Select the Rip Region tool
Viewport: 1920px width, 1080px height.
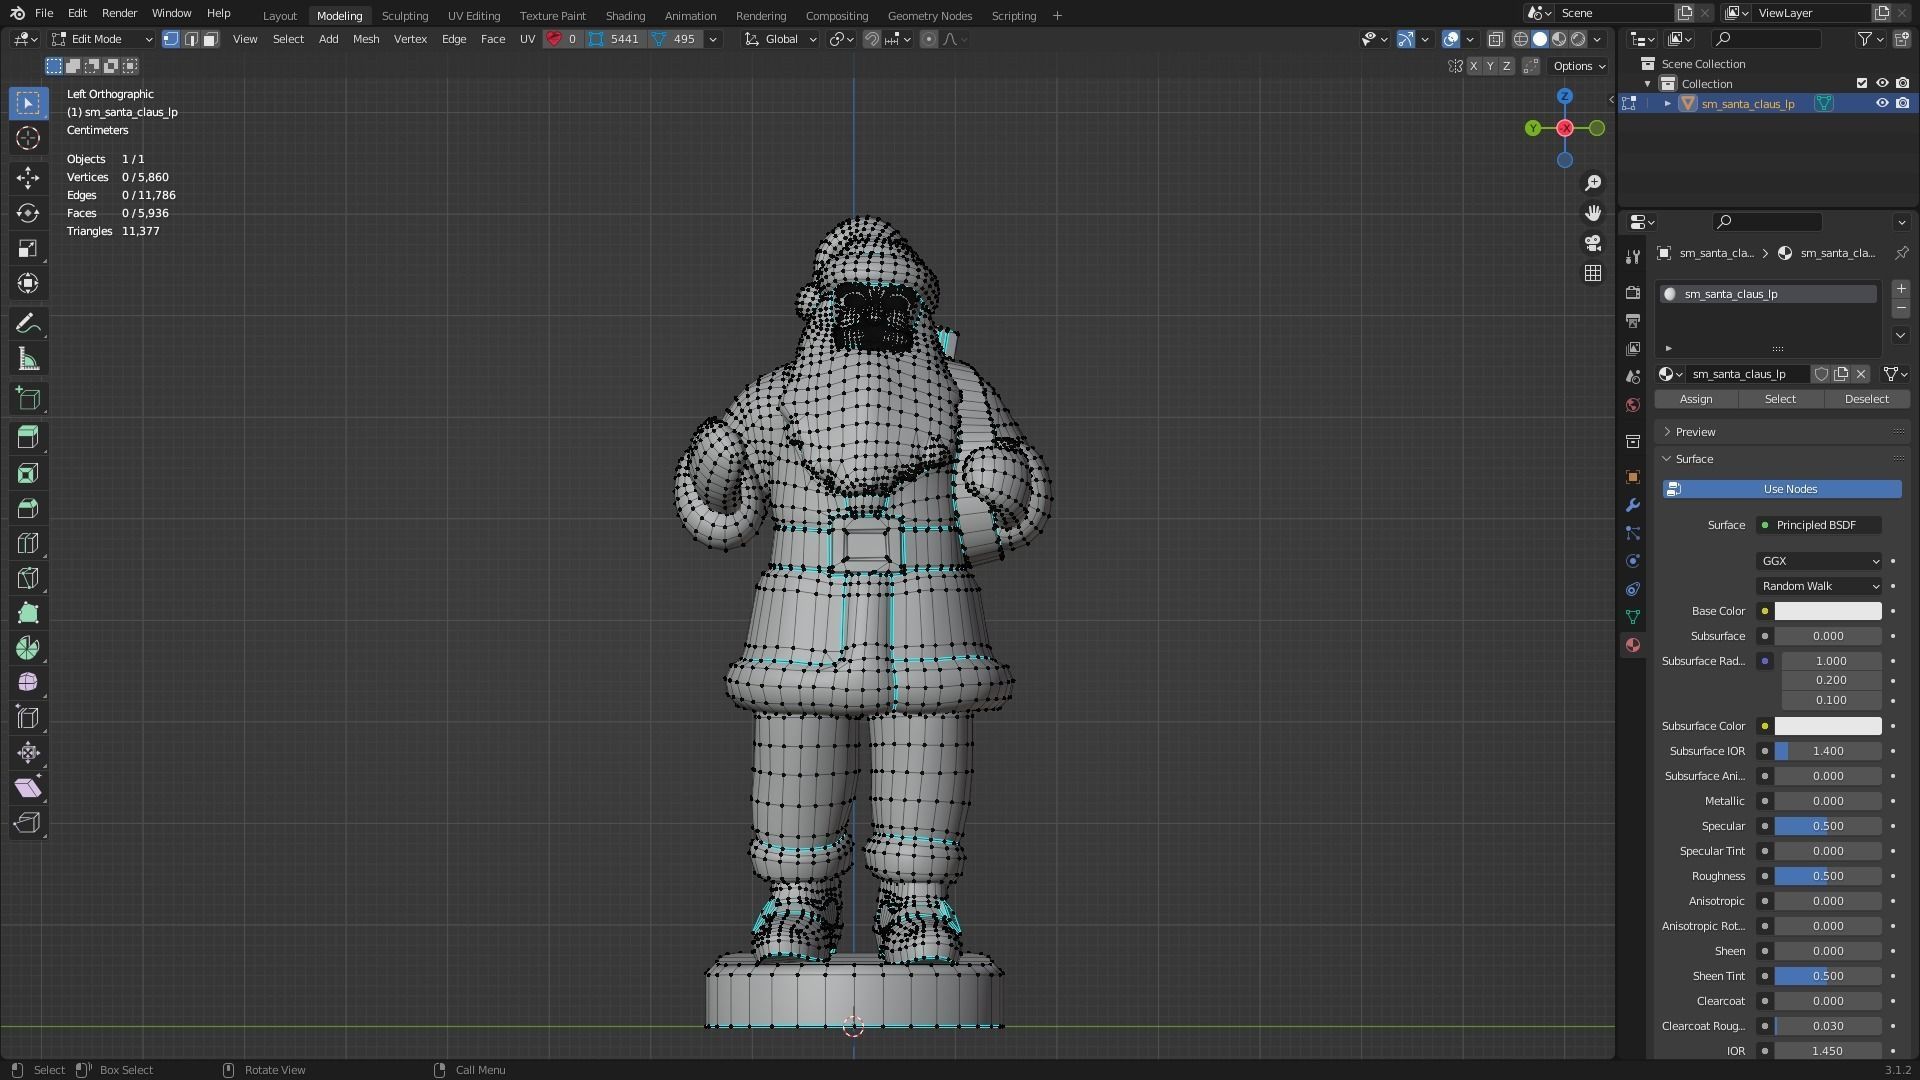(x=28, y=823)
